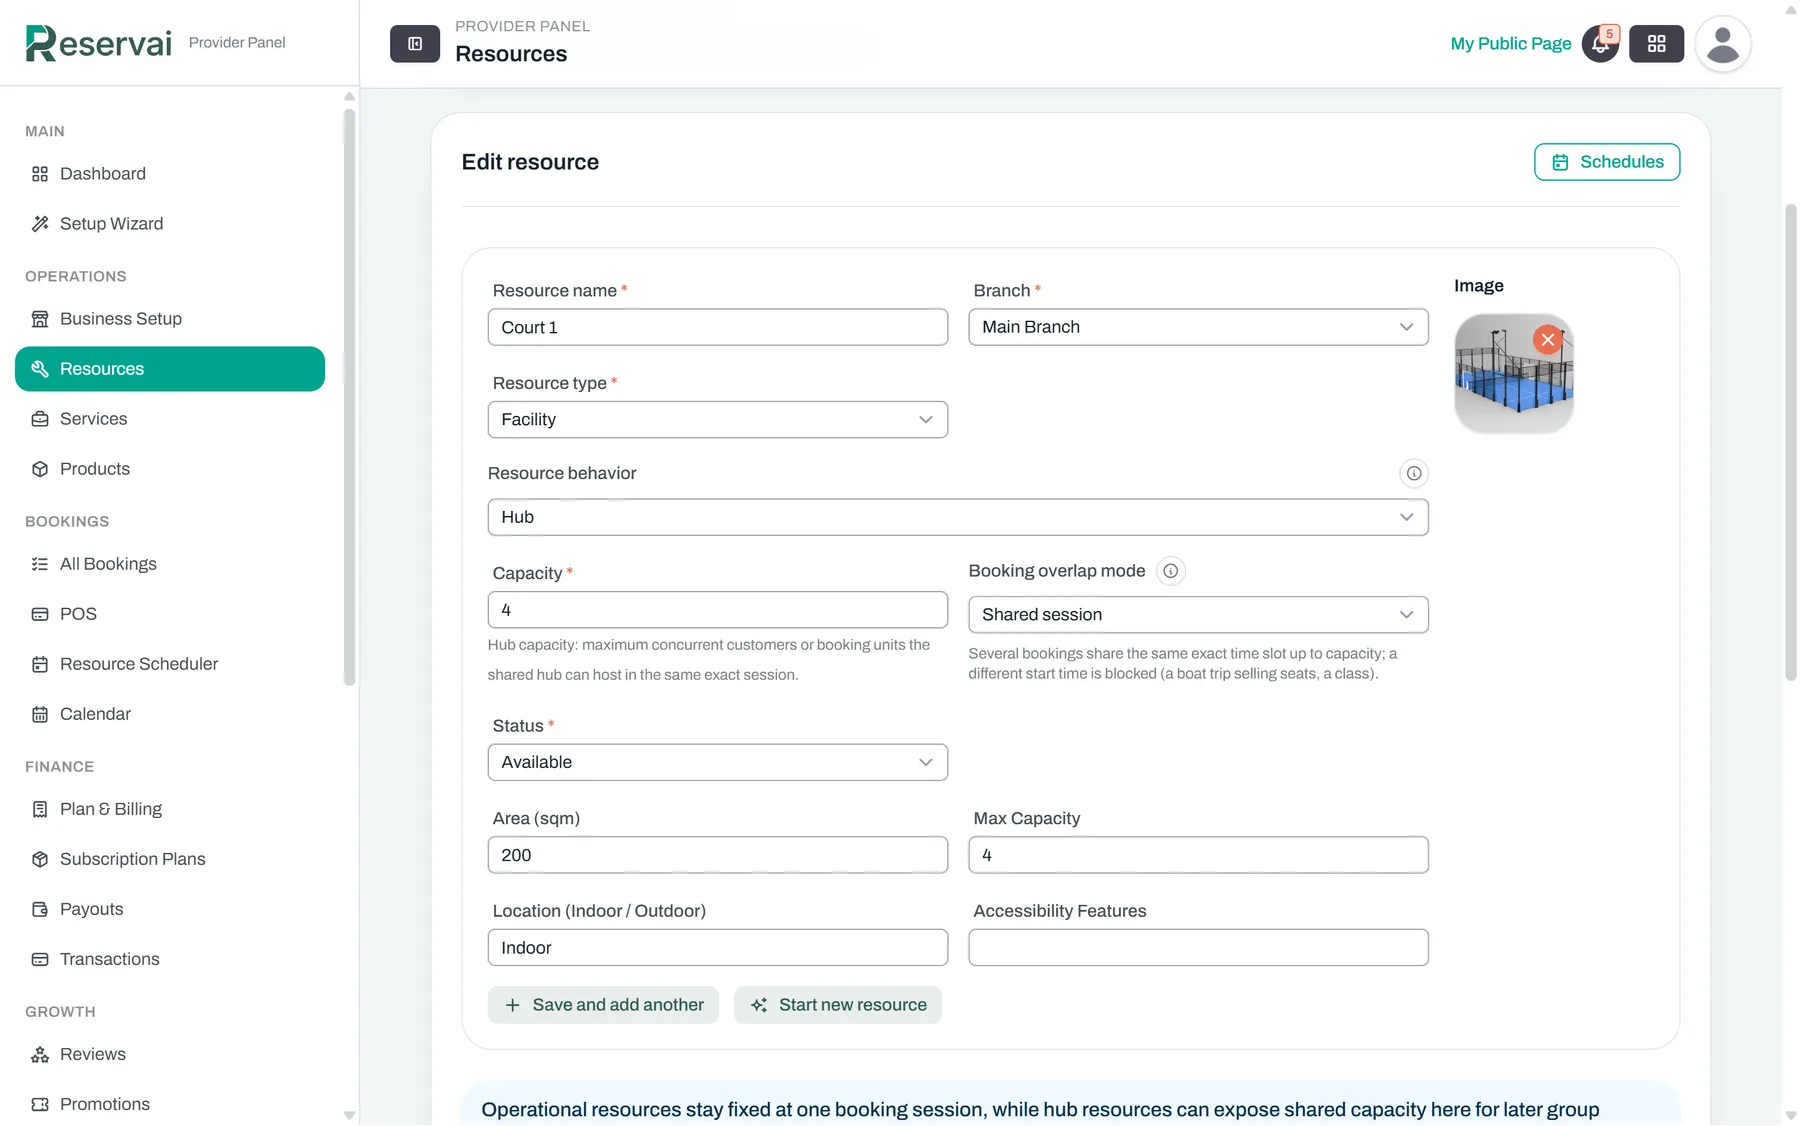Open the Booking overlap mode dropdown
This screenshot has width=1800, height=1126.
(1198, 615)
